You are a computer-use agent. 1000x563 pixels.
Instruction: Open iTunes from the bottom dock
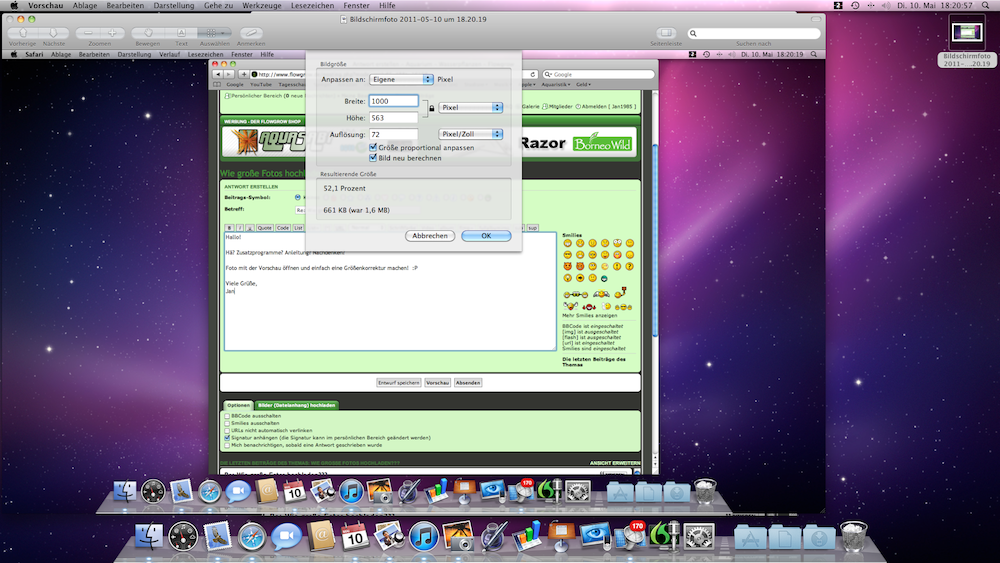click(x=423, y=536)
